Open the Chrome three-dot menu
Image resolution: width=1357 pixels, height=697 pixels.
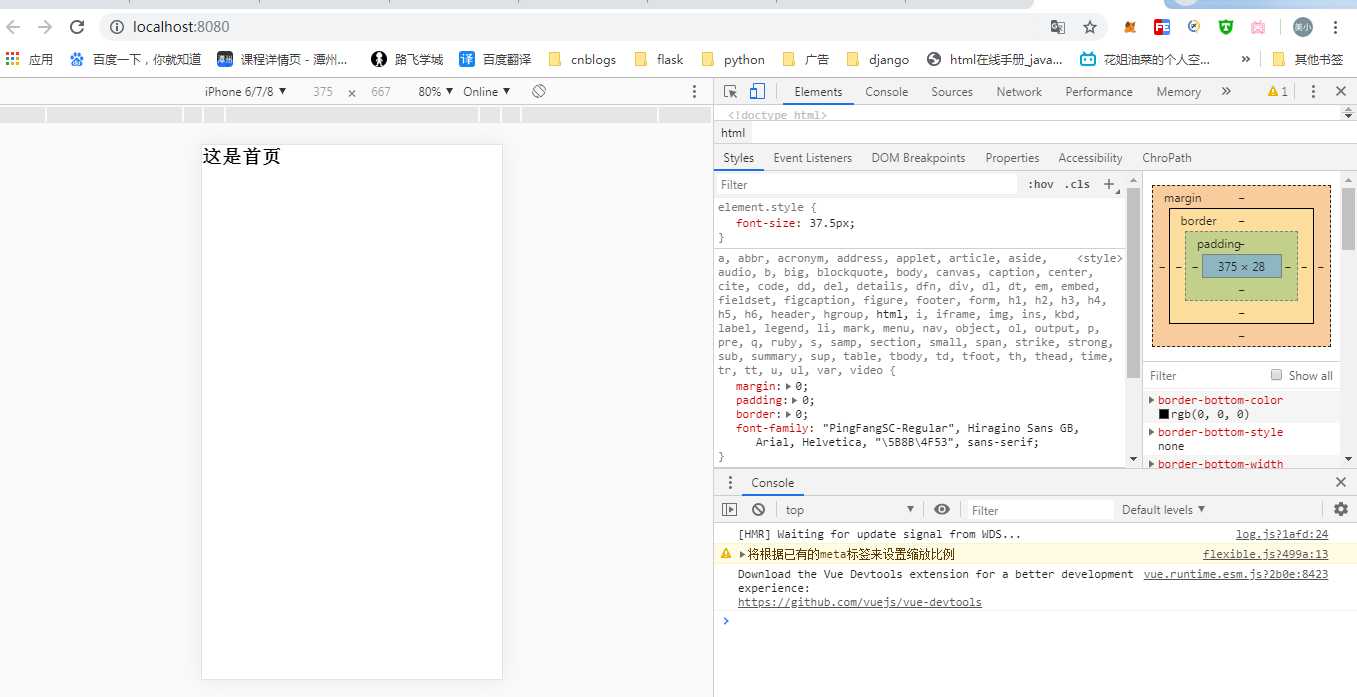click(1338, 27)
